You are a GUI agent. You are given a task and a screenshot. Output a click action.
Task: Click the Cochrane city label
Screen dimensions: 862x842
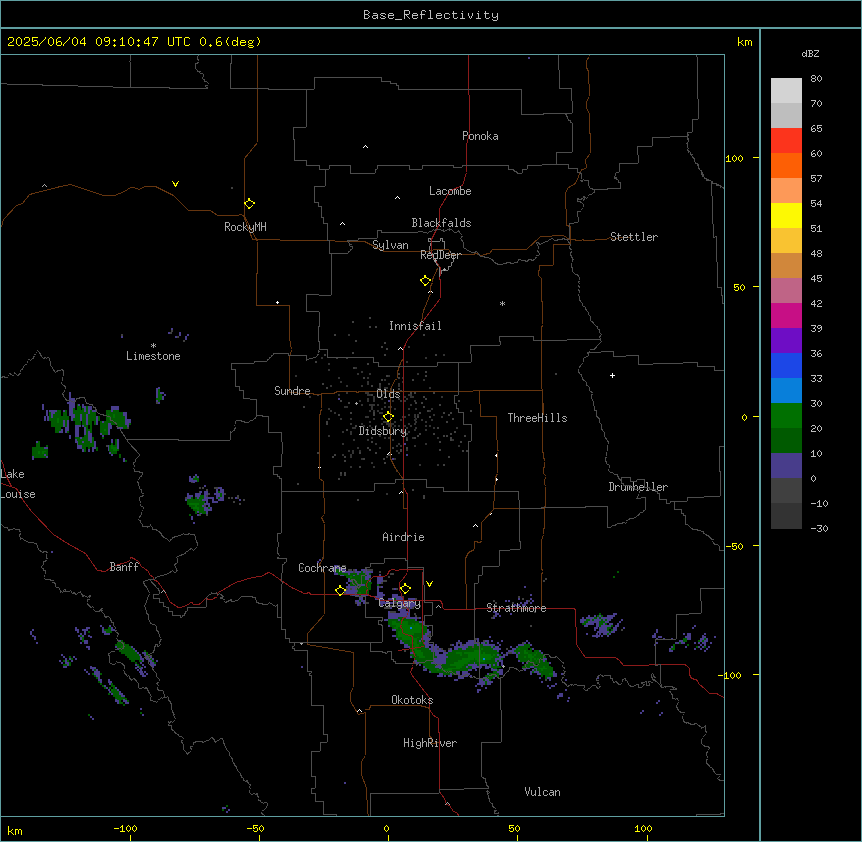[322, 568]
